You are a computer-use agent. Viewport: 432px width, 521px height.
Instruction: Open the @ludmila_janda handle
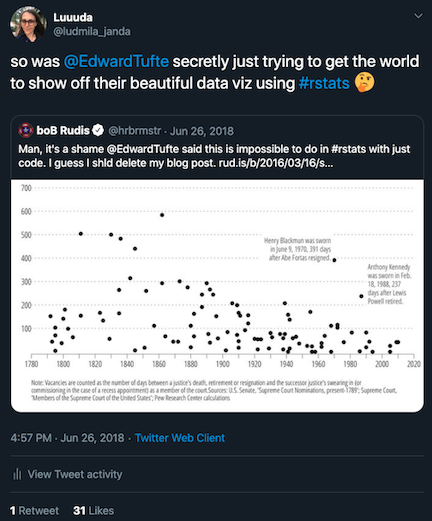pyautogui.click(x=92, y=32)
